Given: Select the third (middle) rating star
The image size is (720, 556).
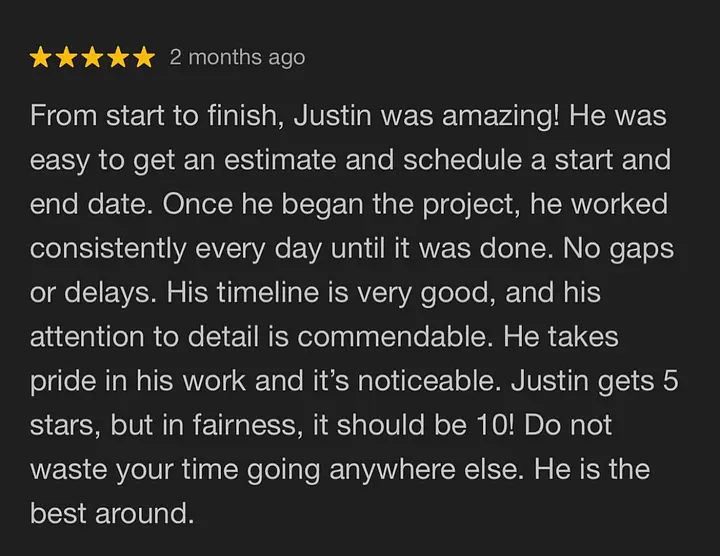Looking at the screenshot, I should pyautogui.click(x=93, y=57).
